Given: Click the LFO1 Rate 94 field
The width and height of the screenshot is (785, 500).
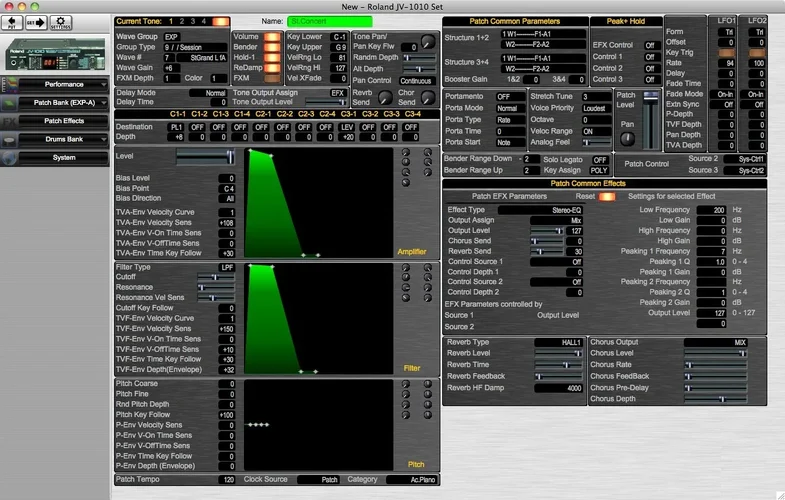Looking at the screenshot, I should coord(726,64).
